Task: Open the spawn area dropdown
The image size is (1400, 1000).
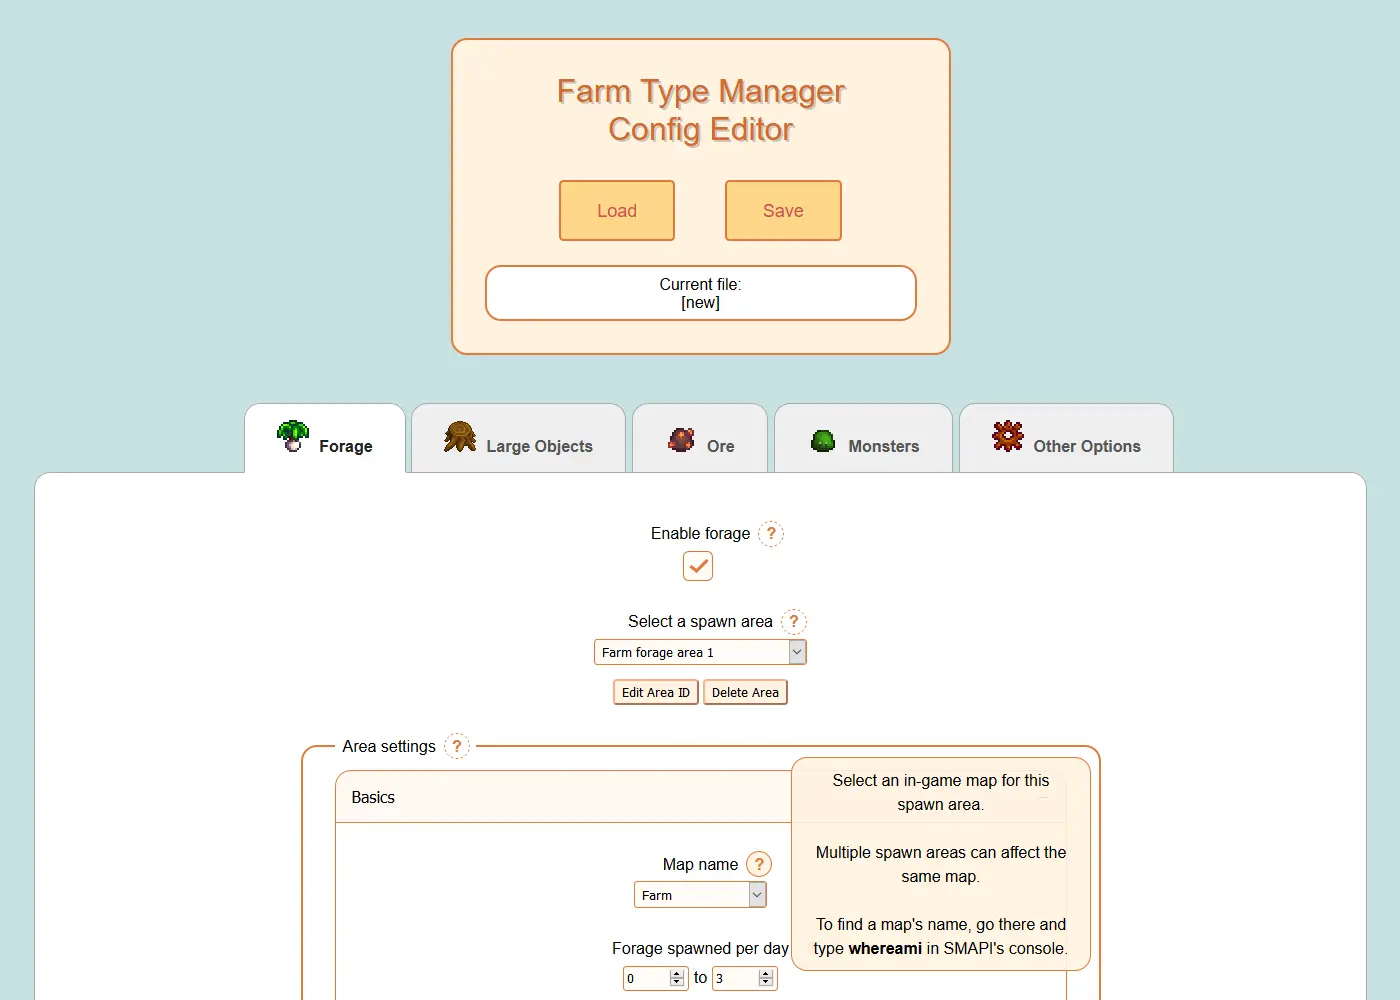Action: 700,653
